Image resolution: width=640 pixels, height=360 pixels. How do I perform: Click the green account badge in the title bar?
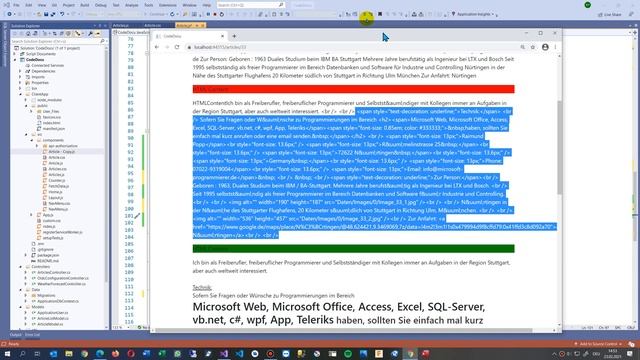(x=587, y=5)
